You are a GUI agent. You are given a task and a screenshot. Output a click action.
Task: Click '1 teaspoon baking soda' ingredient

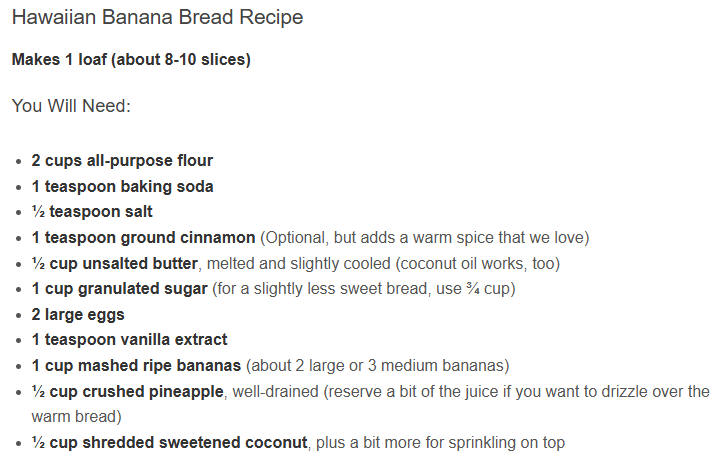point(122,186)
